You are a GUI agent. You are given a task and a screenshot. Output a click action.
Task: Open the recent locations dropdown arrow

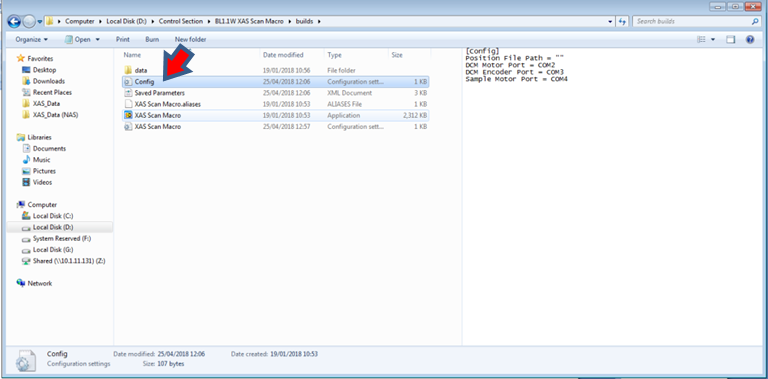pyautogui.click(x=40, y=22)
